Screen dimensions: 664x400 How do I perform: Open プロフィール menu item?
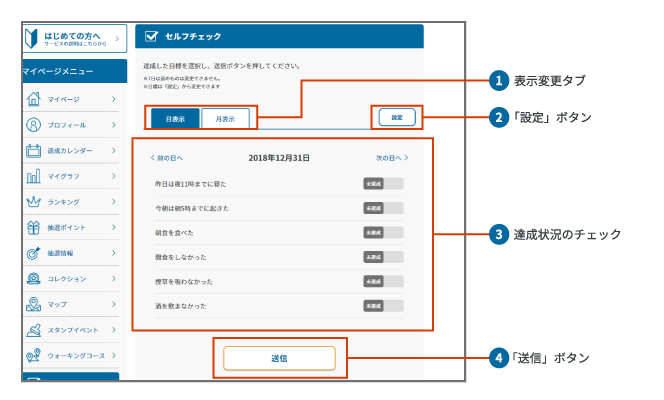(71, 125)
